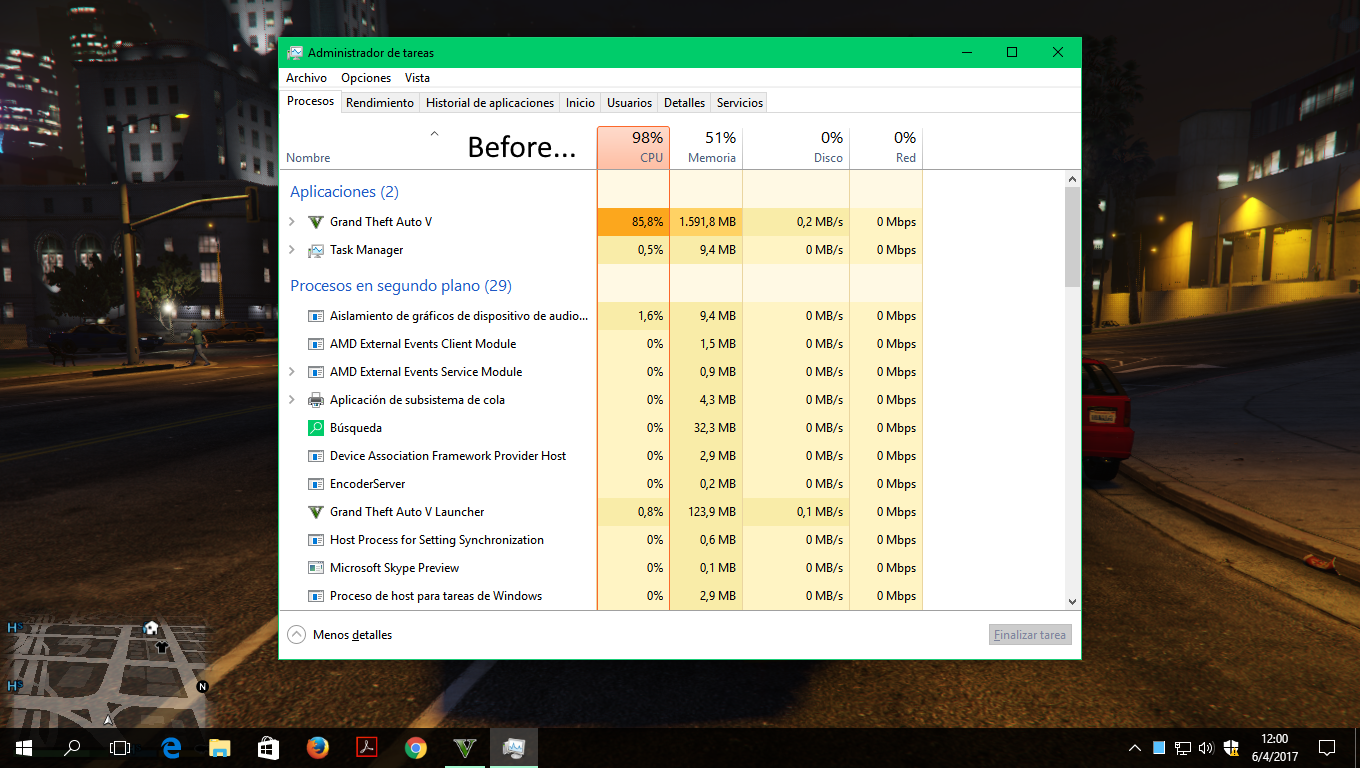This screenshot has width=1360, height=768.
Task: Click the Grand Theft Auto V Launcher icon
Action: point(316,512)
